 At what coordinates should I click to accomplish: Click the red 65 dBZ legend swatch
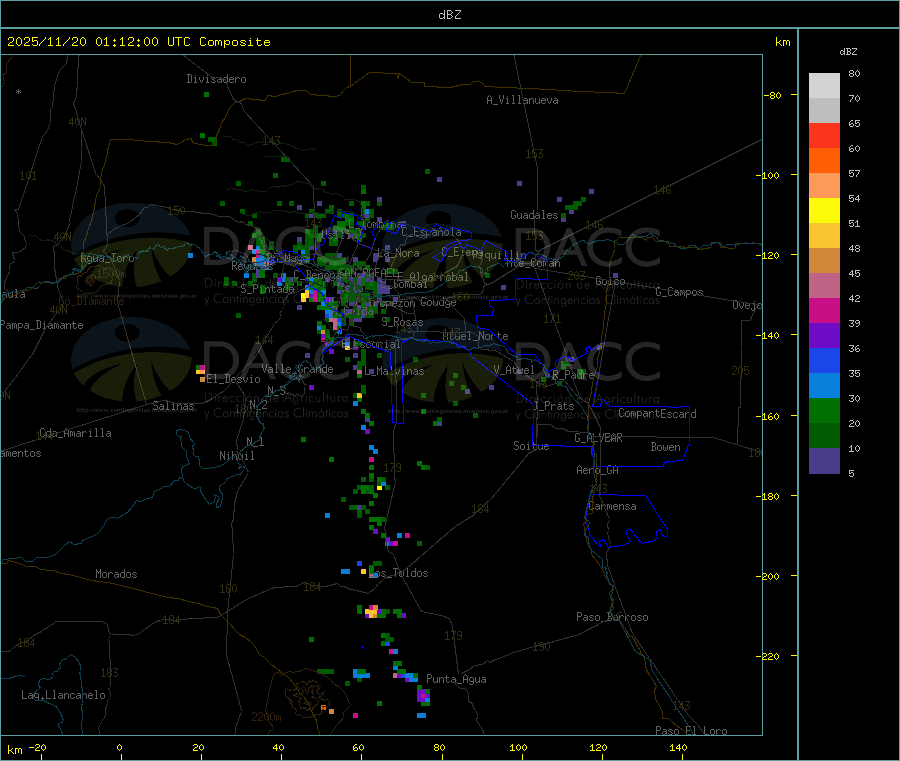click(824, 136)
